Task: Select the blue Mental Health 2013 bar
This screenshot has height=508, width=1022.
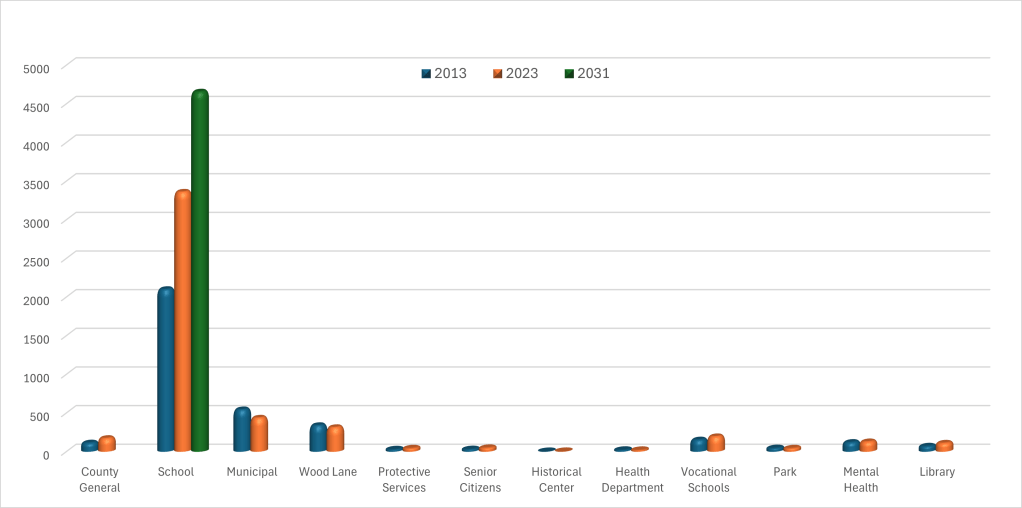Action: (851, 446)
